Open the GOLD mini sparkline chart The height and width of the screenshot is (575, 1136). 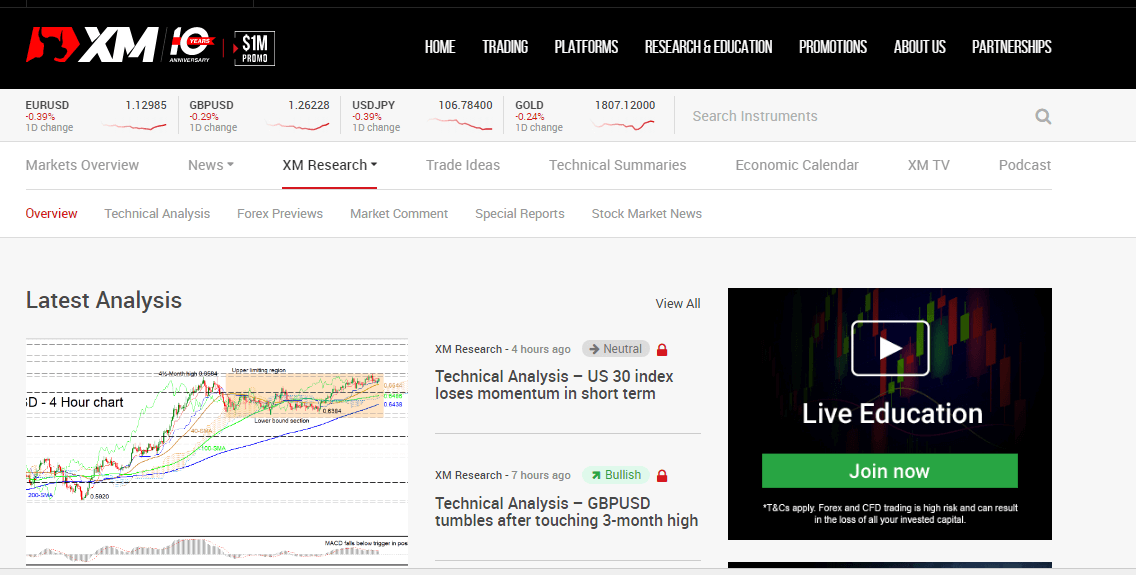click(x=623, y=125)
